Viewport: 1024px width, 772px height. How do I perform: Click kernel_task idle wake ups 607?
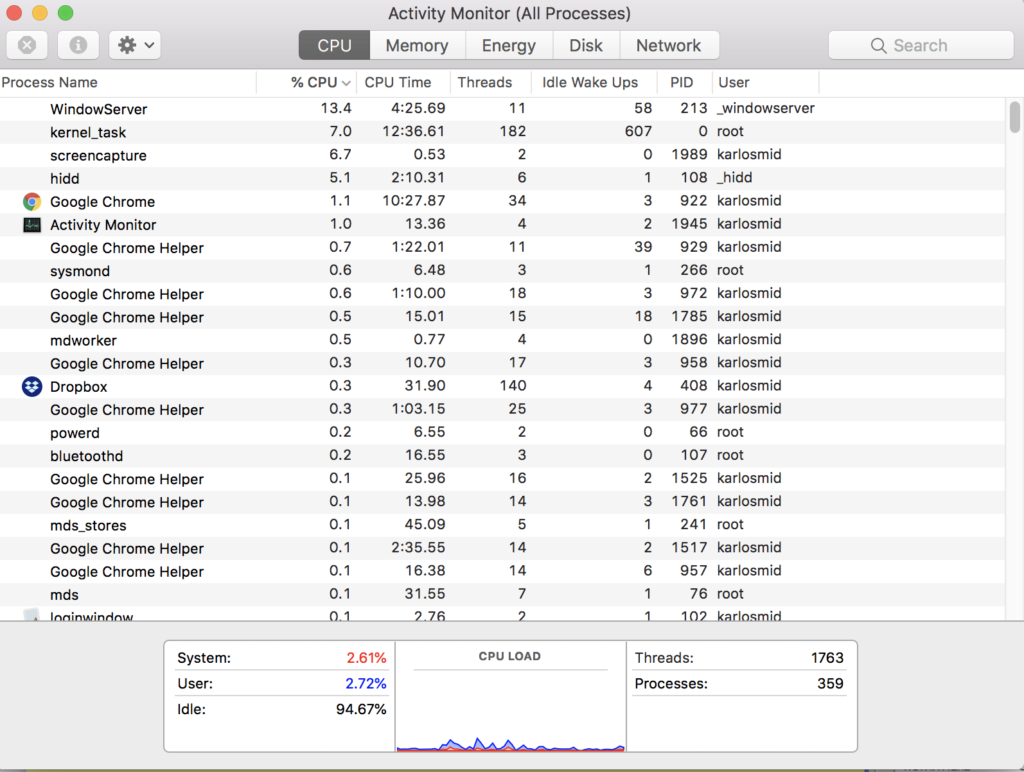pos(638,131)
